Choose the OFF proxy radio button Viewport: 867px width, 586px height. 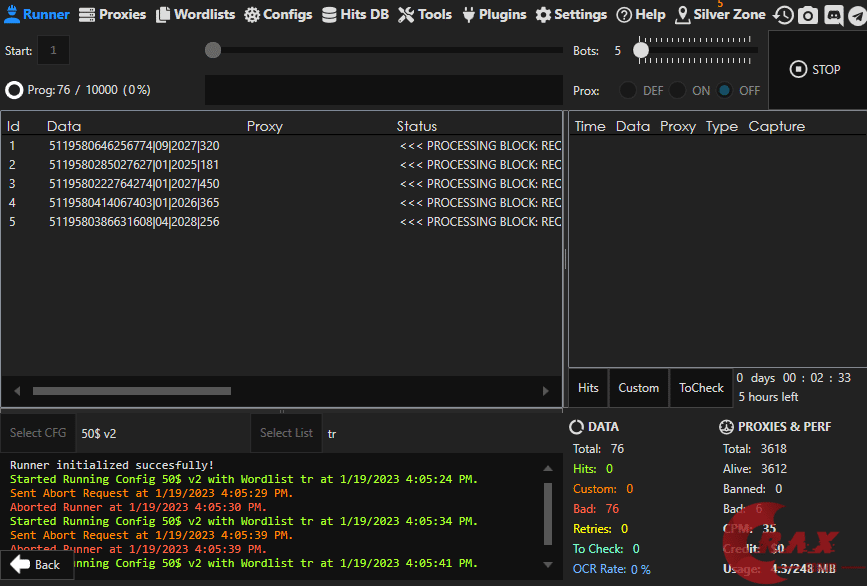tap(725, 90)
